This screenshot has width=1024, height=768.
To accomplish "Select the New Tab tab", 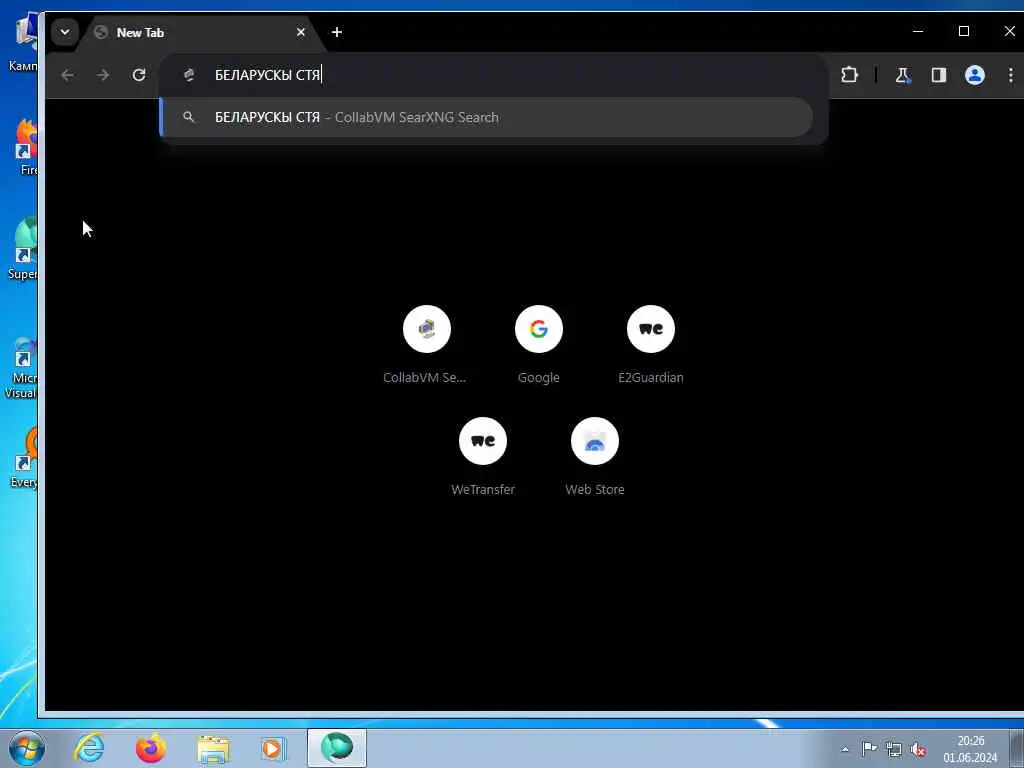I will 199,32.
